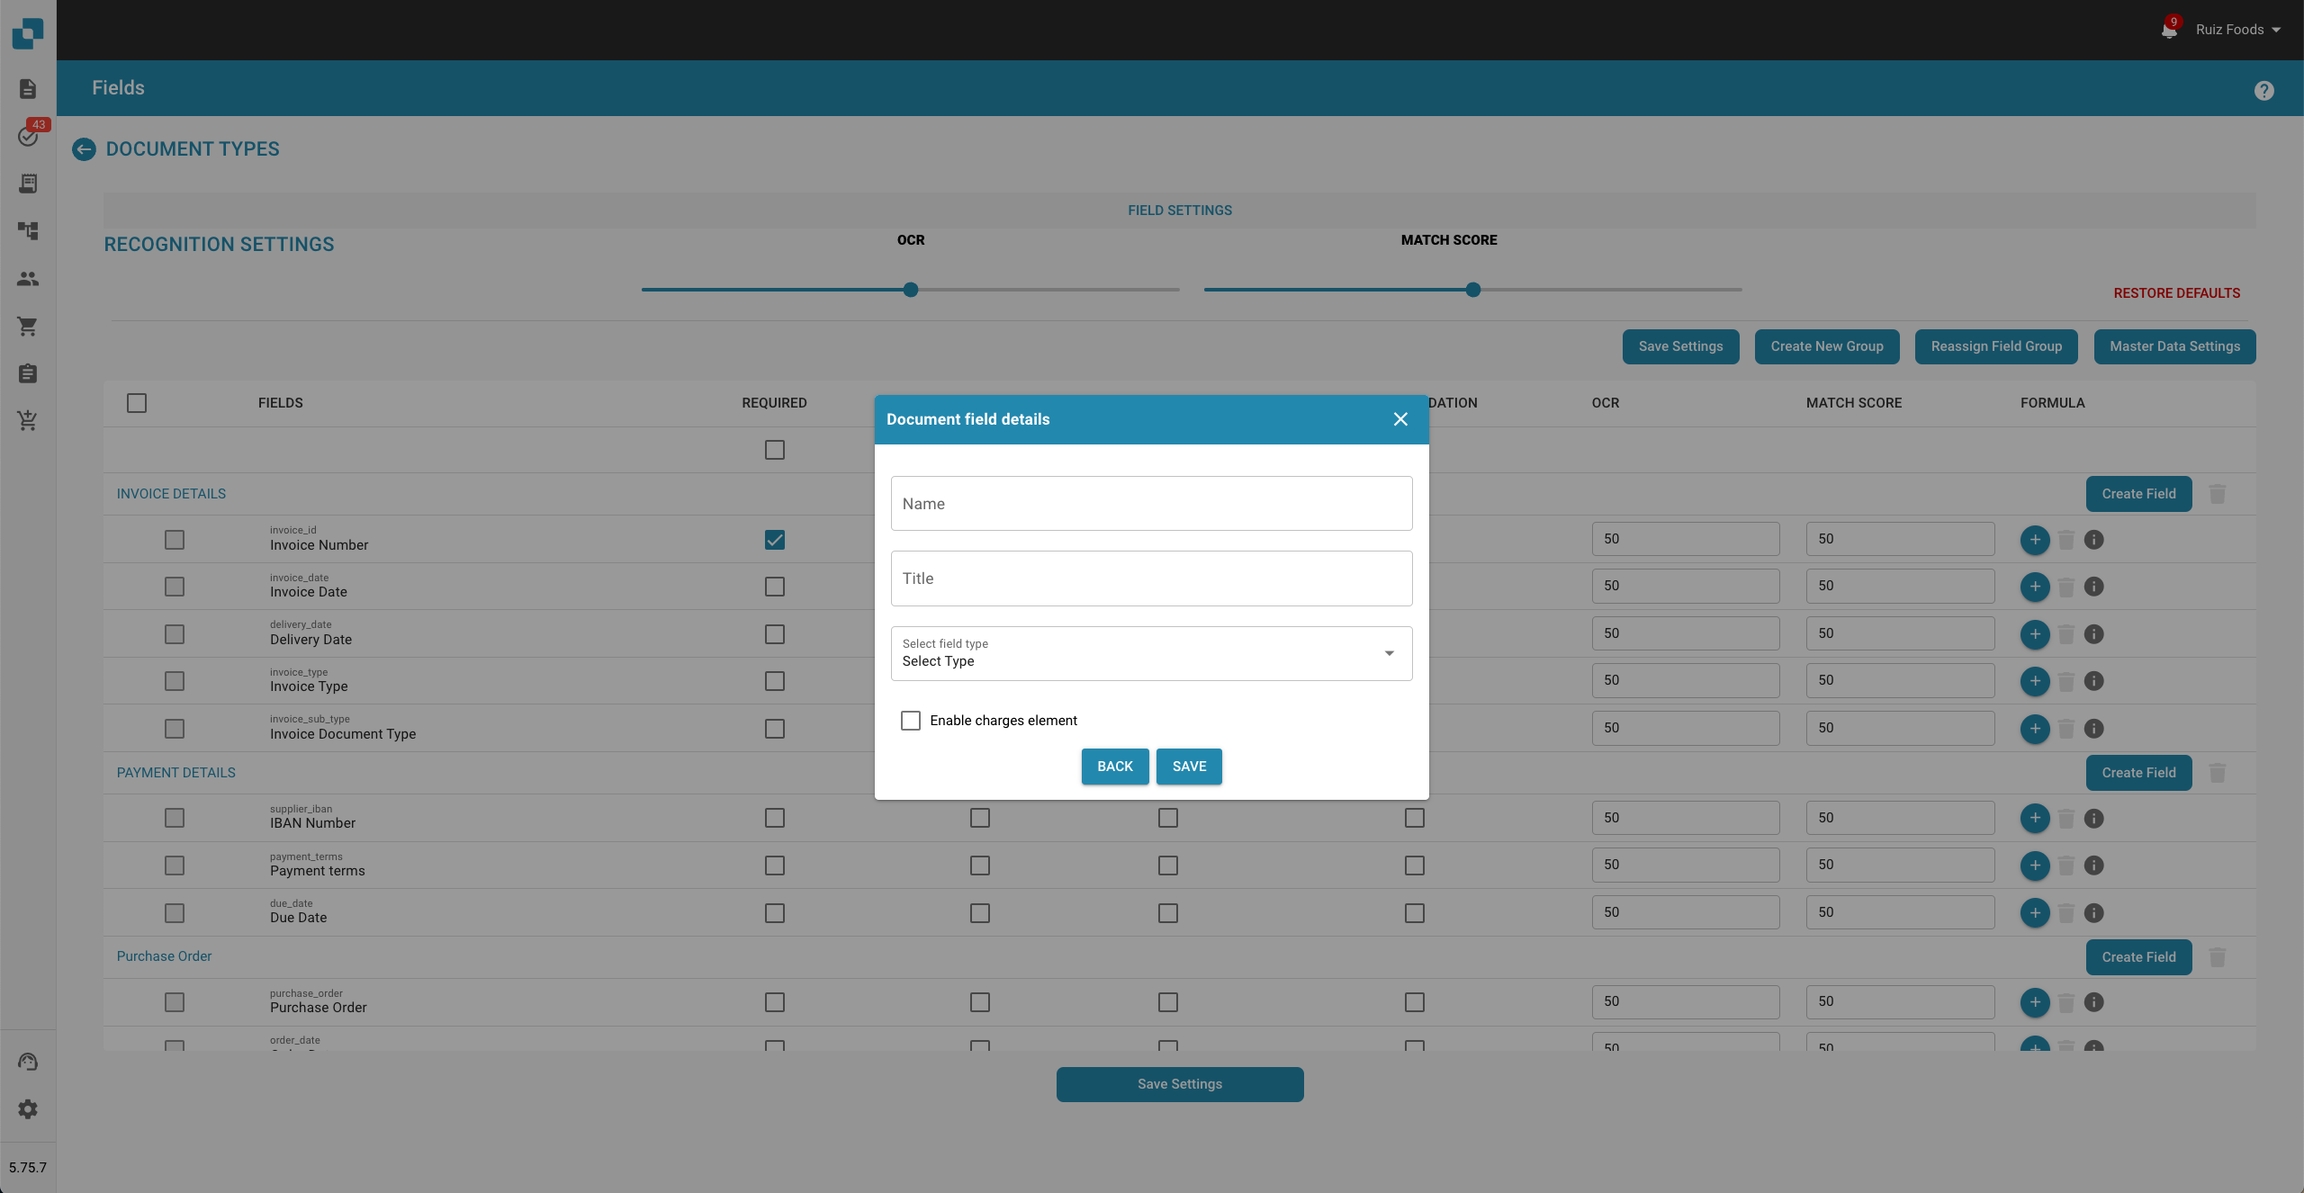The width and height of the screenshot is (2304, 1193).
Task: Tick the select-all fields header checkbox
Action: tap(137, 403)
